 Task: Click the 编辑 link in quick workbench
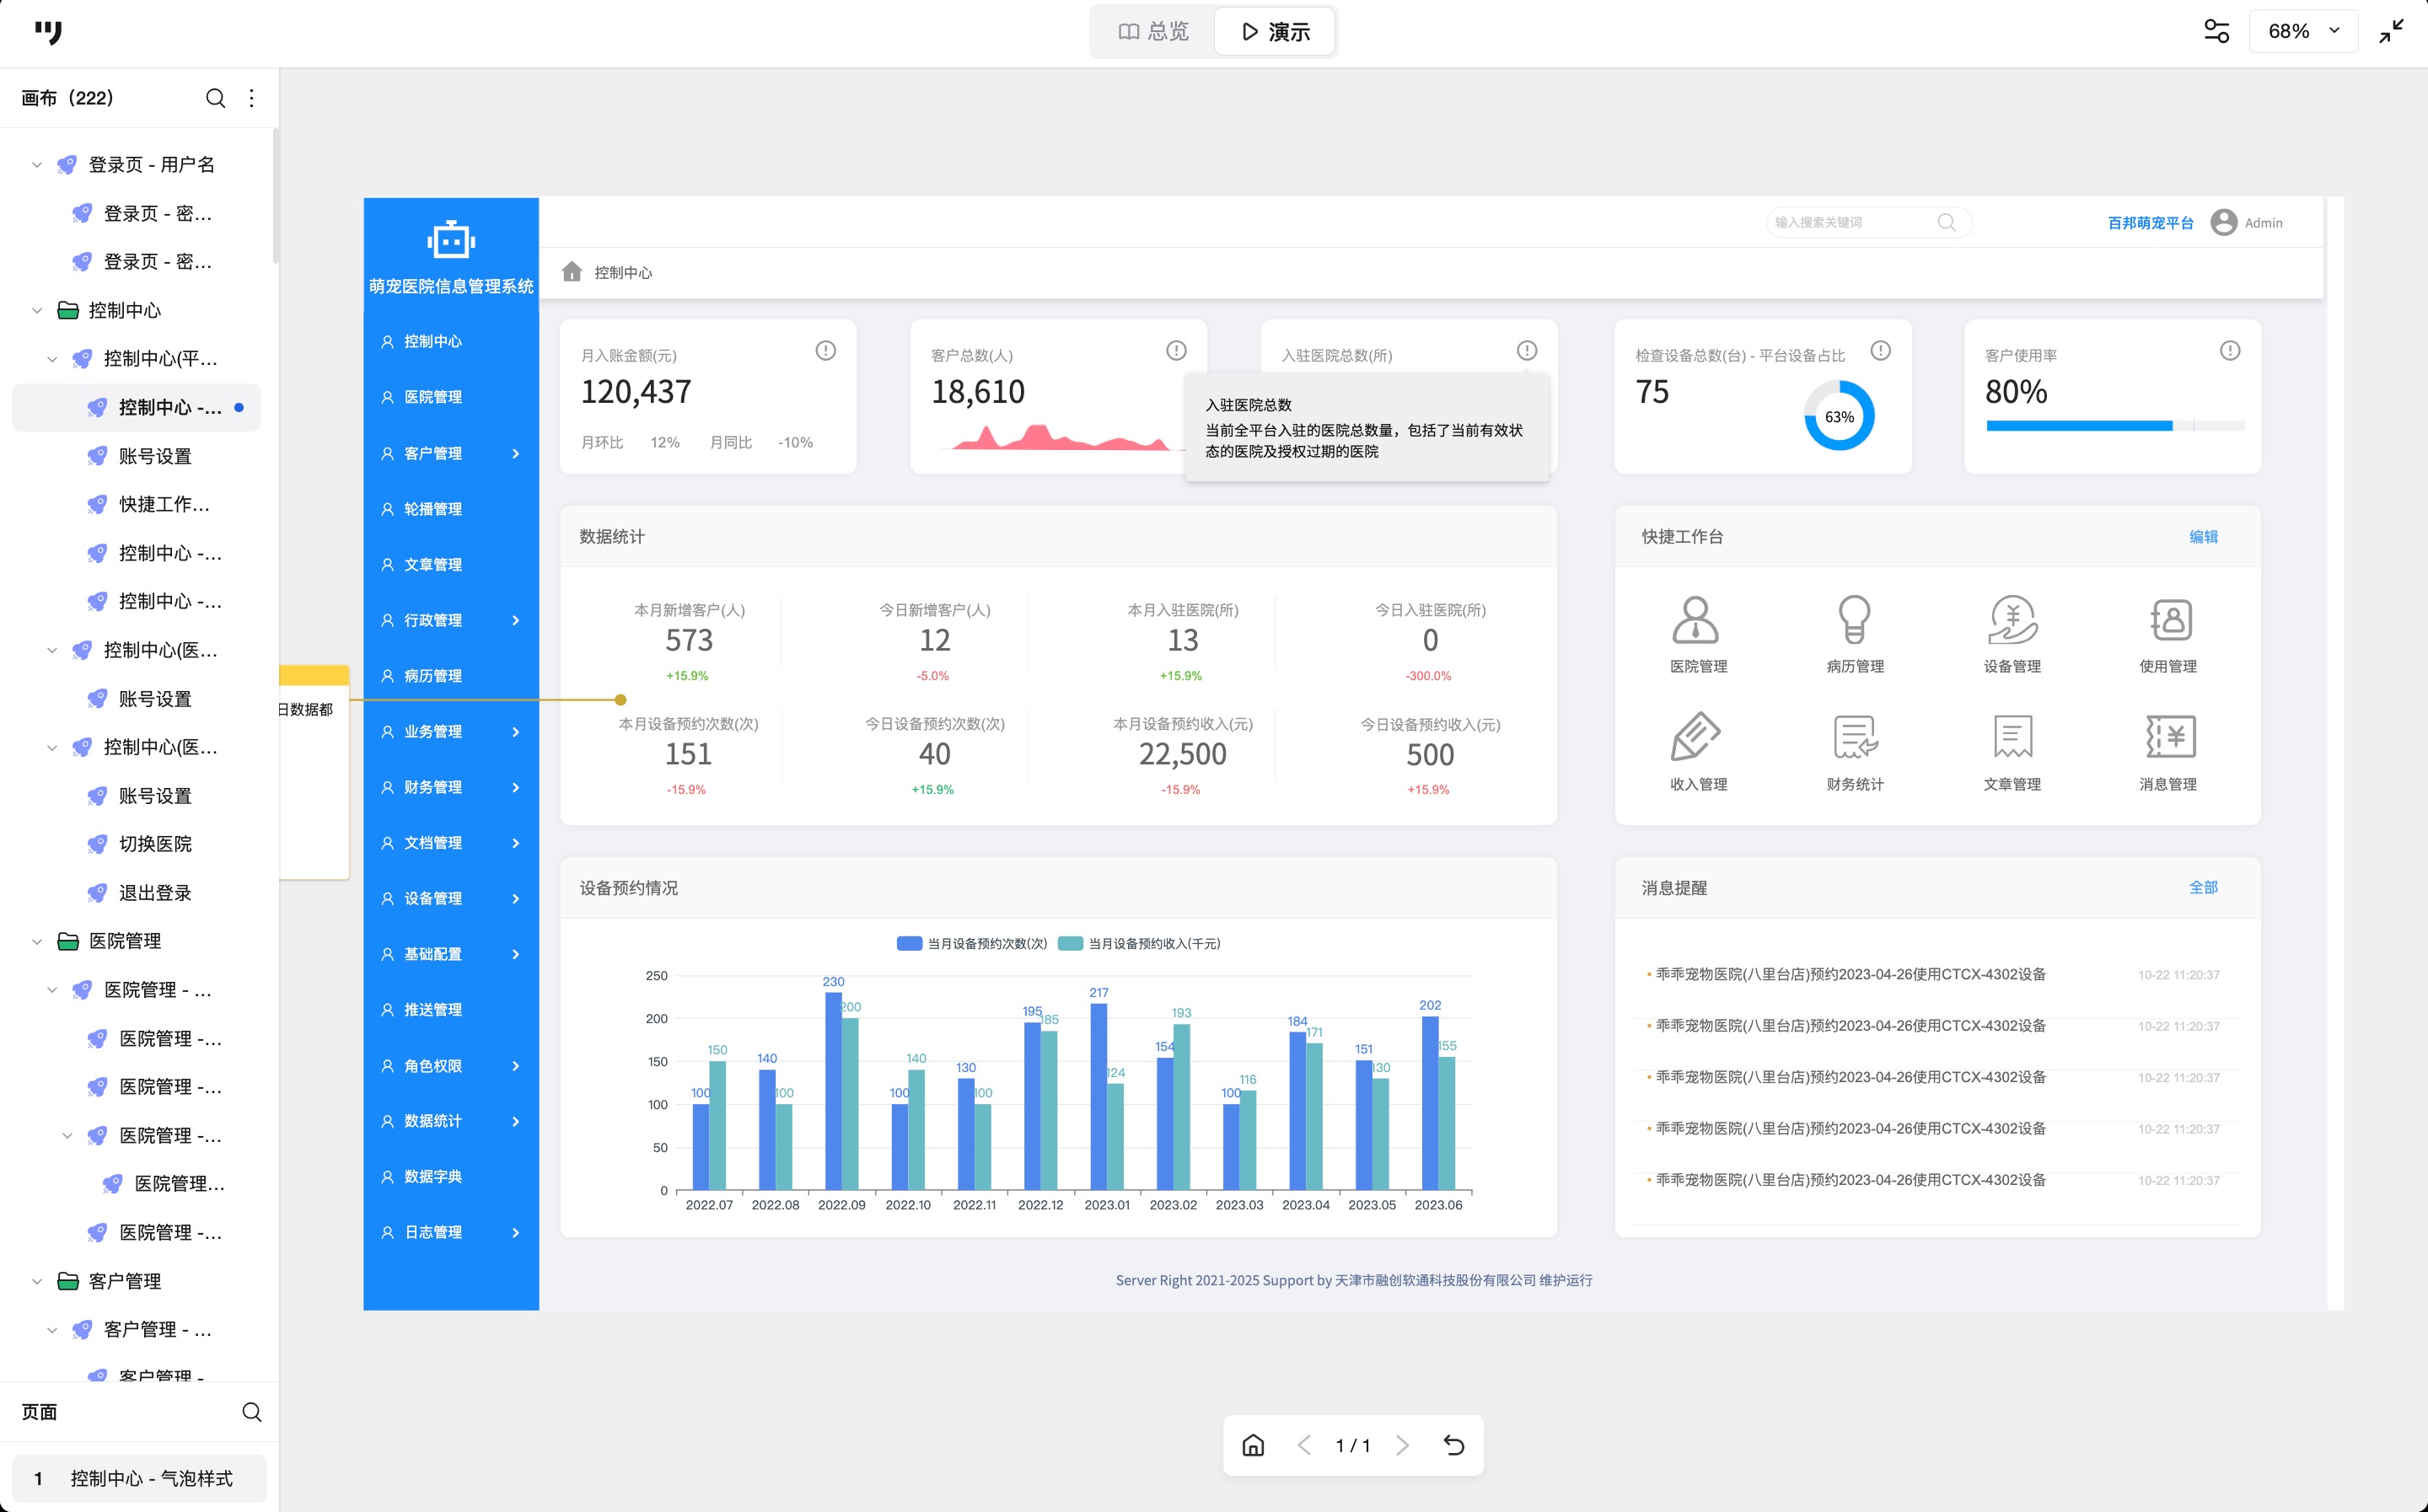coord(2202,537)
